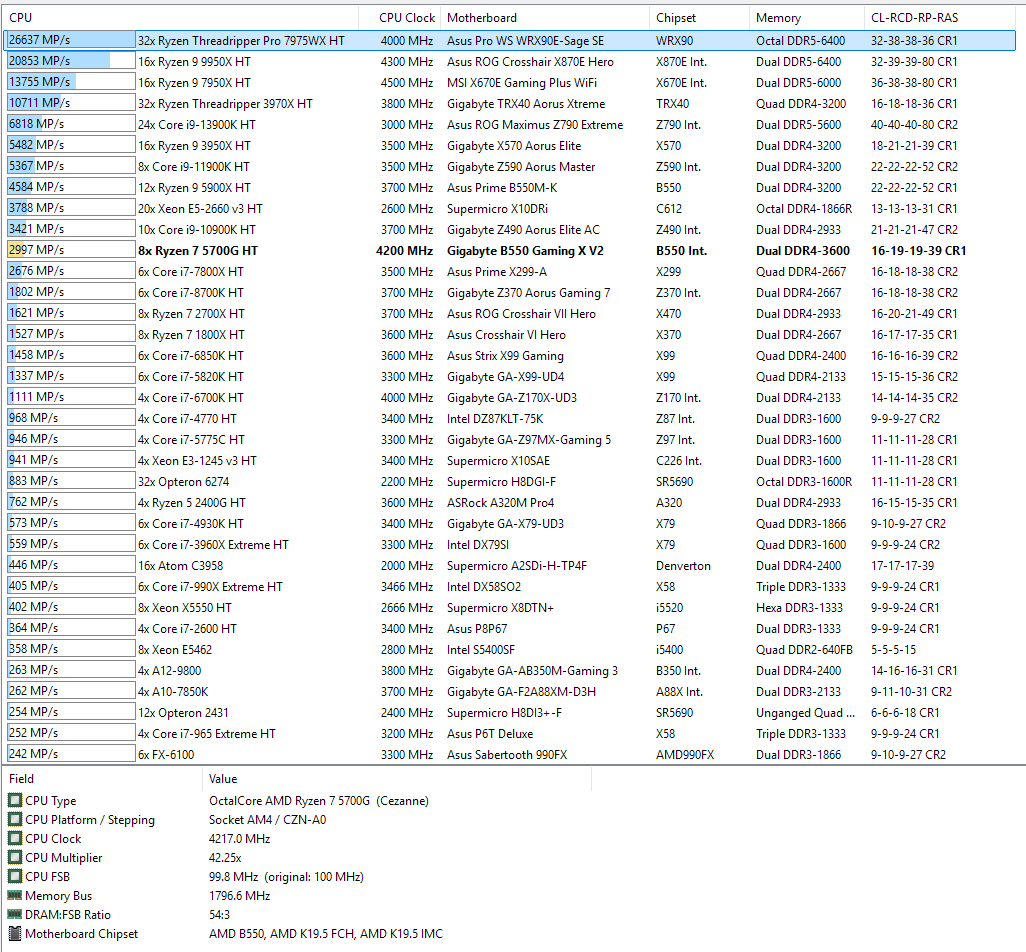The image size is (1026, 952).
Task: Click the OctalCore AMD Ryzen 7 5700G value
Action: pyautogui.click(x=319, y=800)
